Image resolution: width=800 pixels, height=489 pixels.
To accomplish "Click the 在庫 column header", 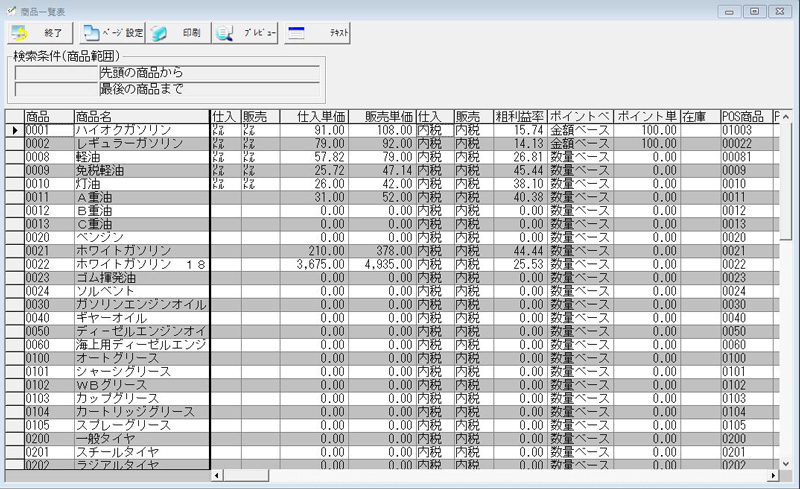I will tap(699, 117).
